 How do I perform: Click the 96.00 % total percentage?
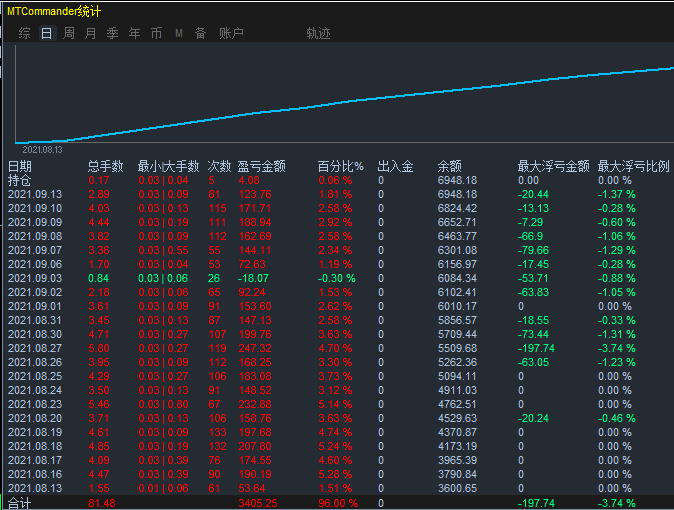[x=338, y=503]
